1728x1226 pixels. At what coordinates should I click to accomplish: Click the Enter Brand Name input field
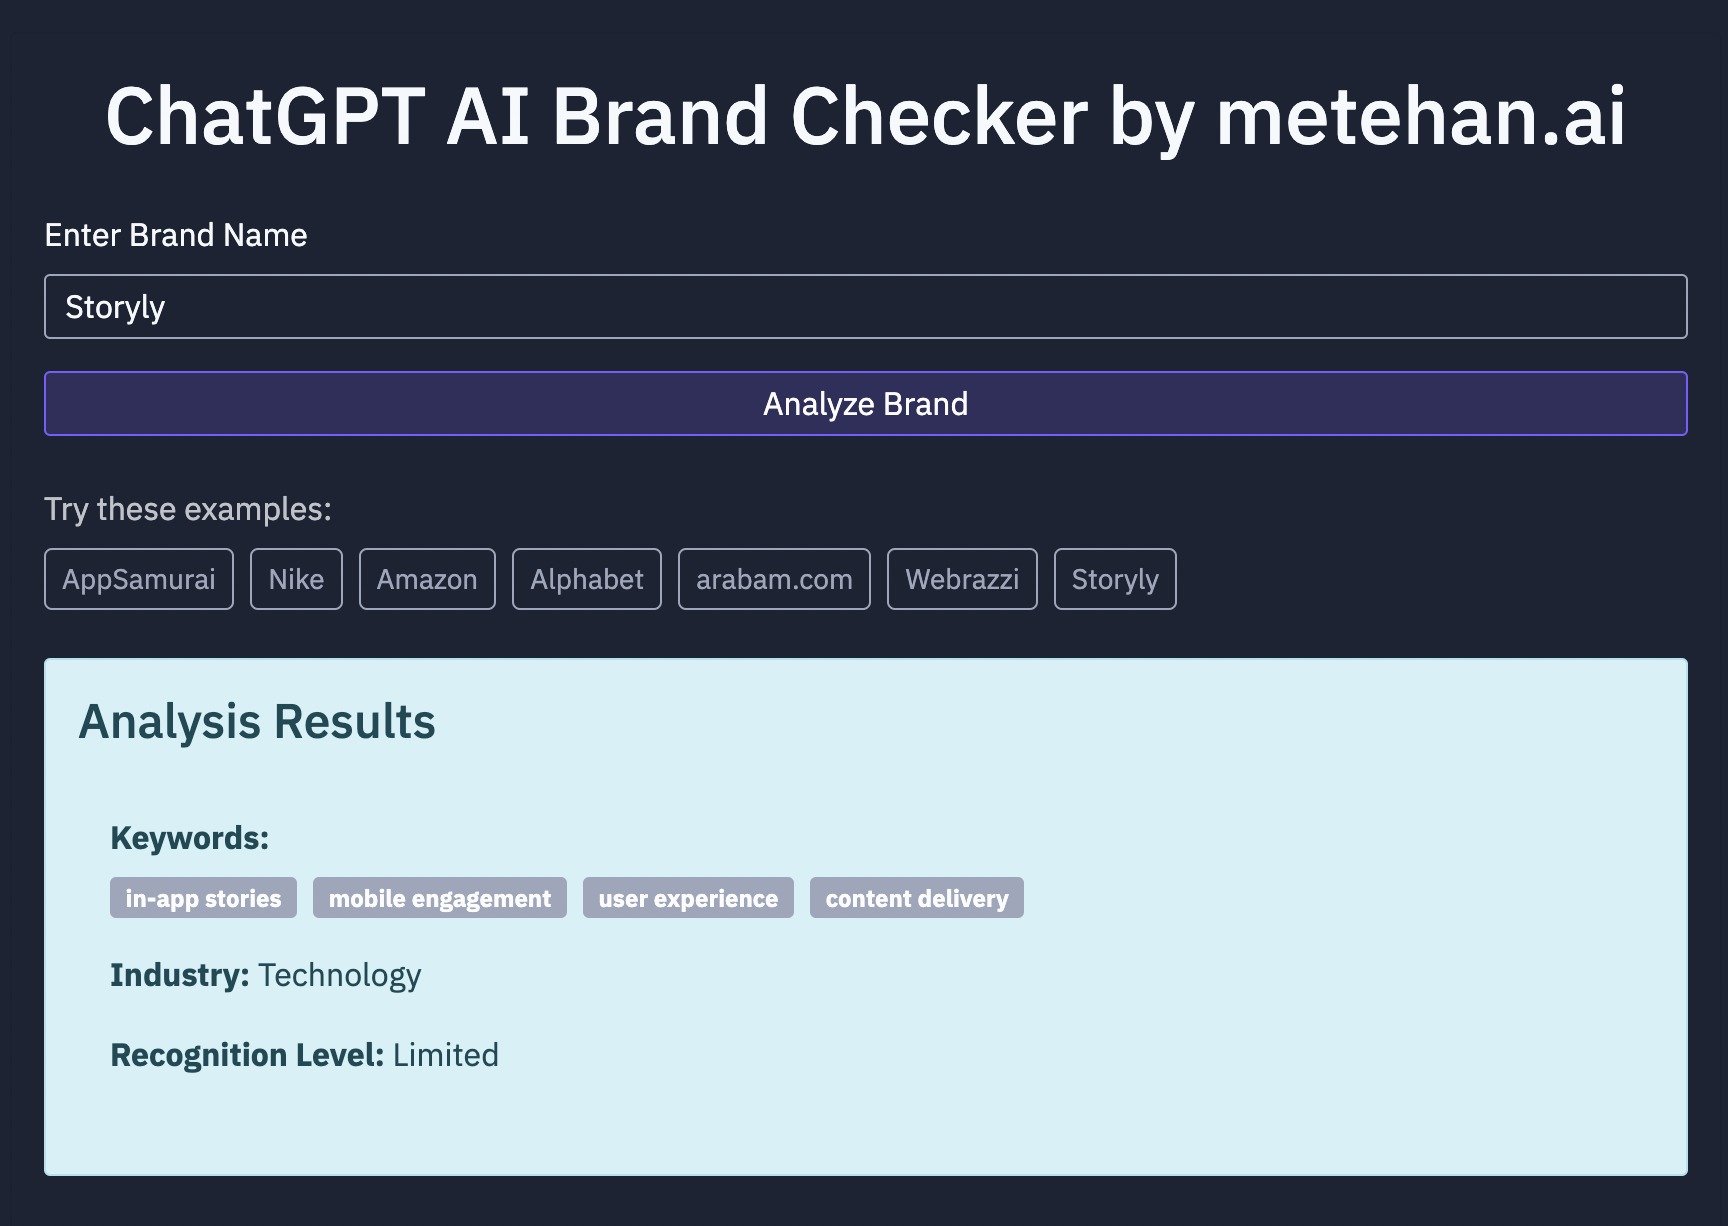coord(865,307)
